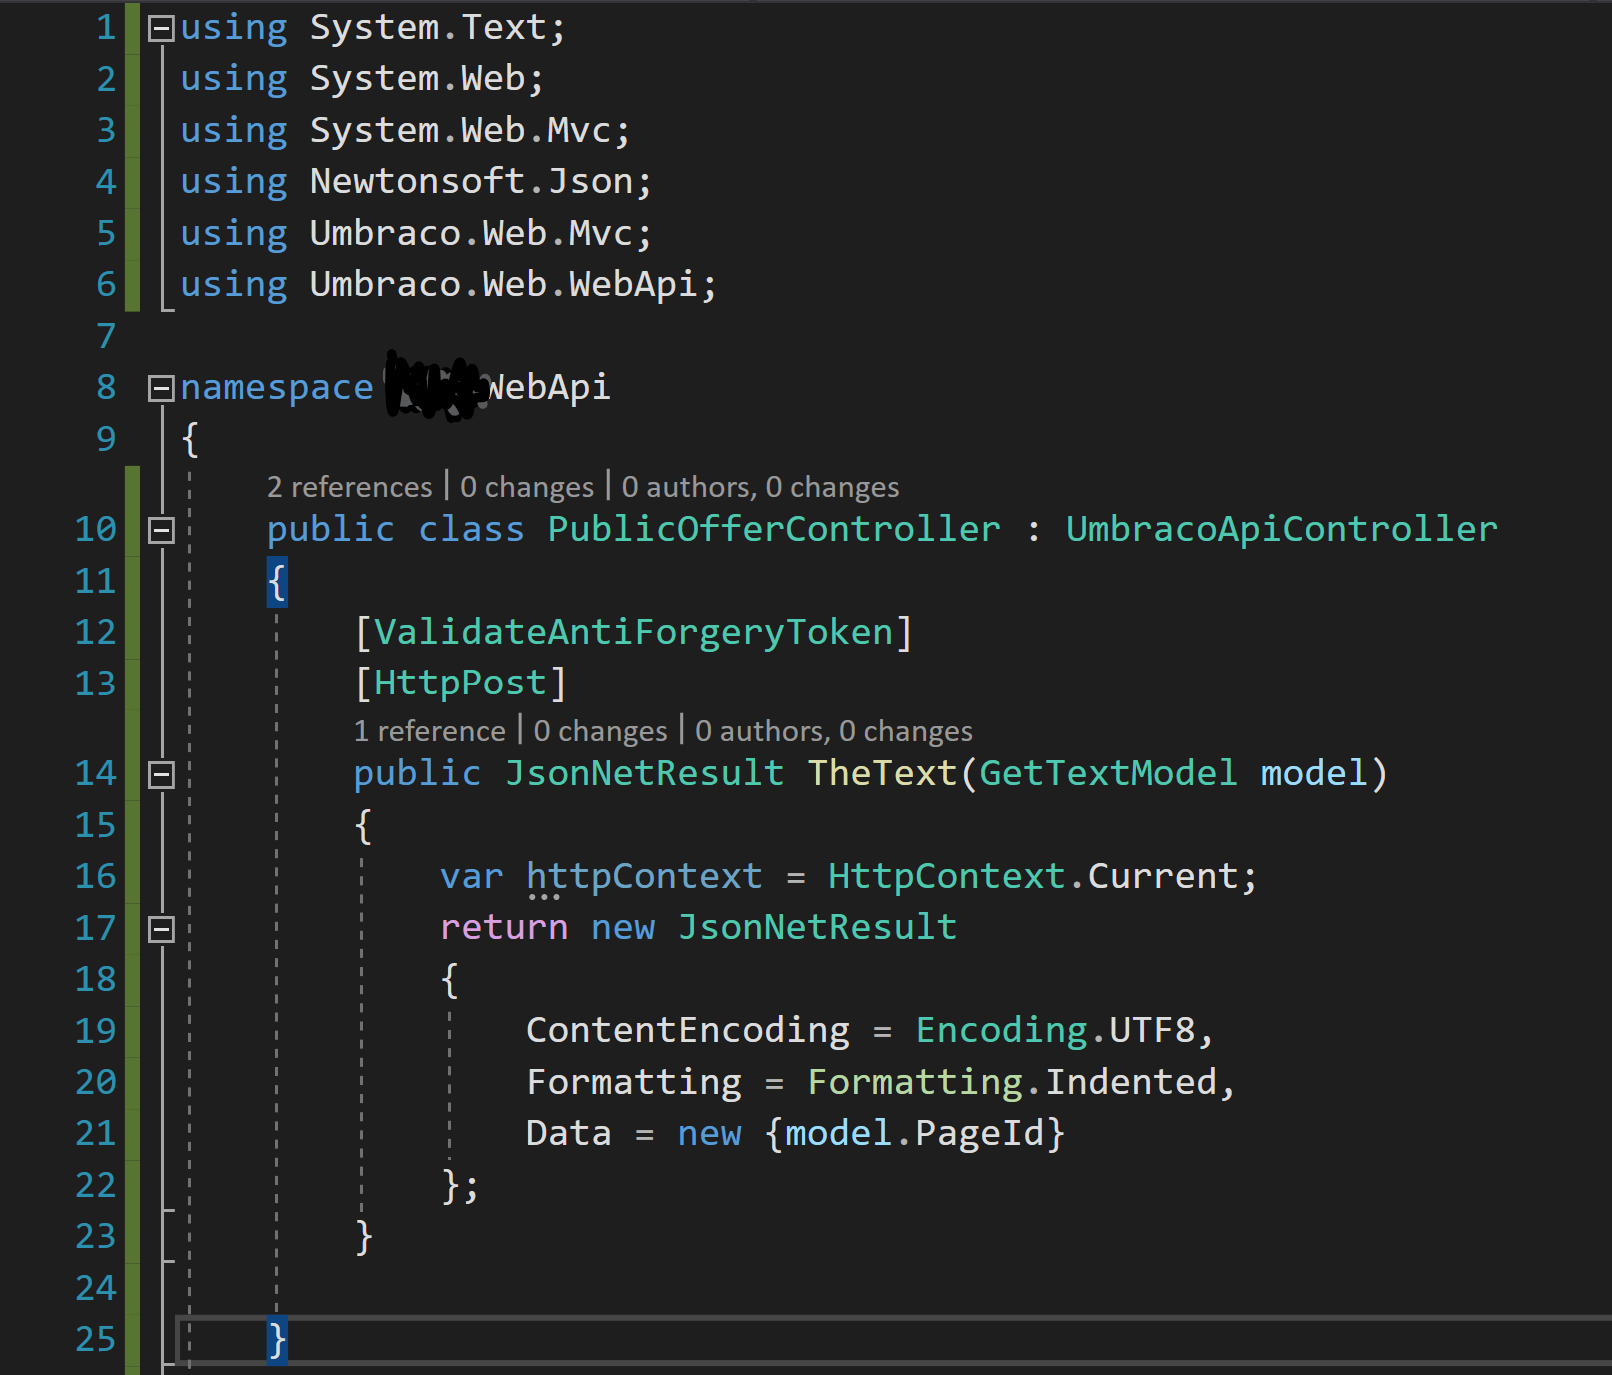Click the highlighted closing brace on line 25
Viewport: 1612px width, 1375px height.
click(x=277, y=1339)
